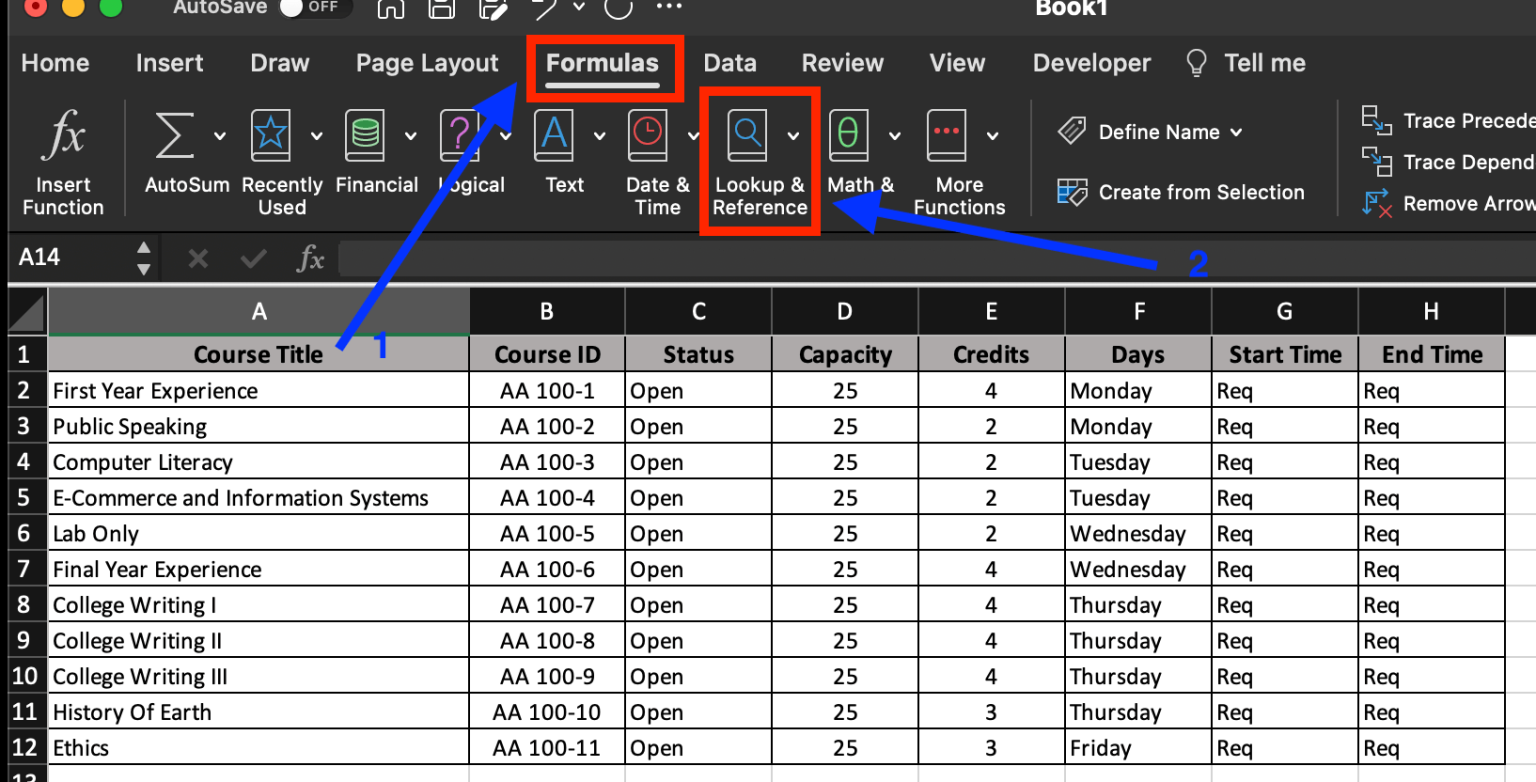This screenshot has height=782, width=1536.
Task: Select the Remove Arrows icon
Action: pos(1377,203)
